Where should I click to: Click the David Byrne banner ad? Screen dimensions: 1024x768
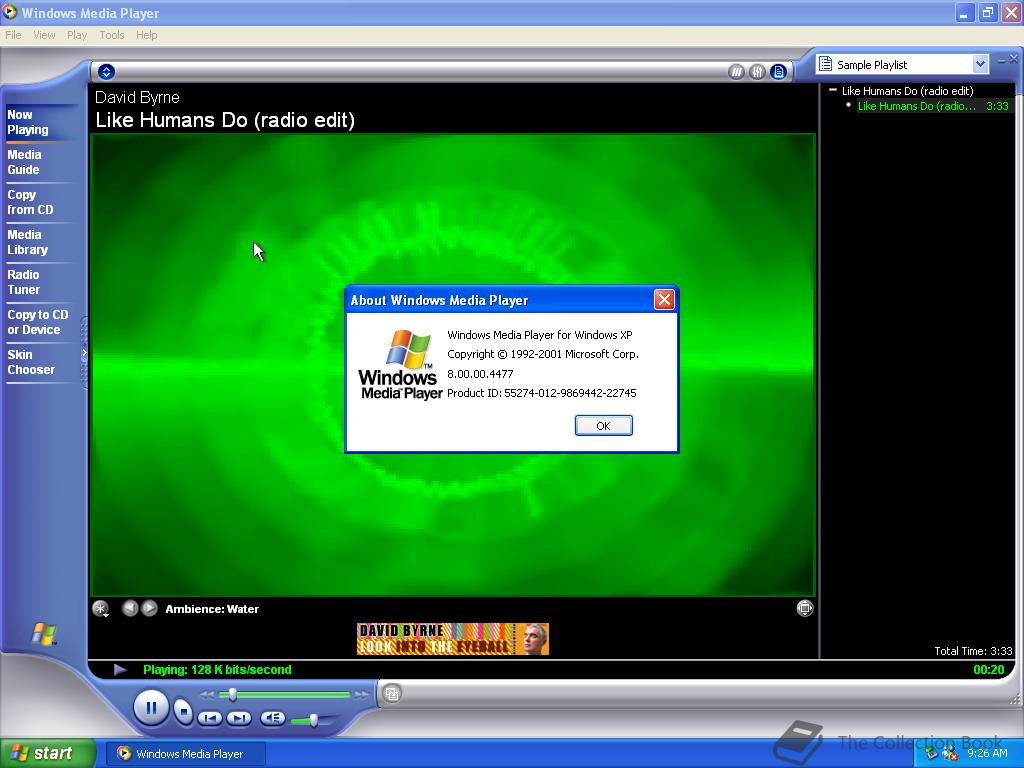(453, 639)
